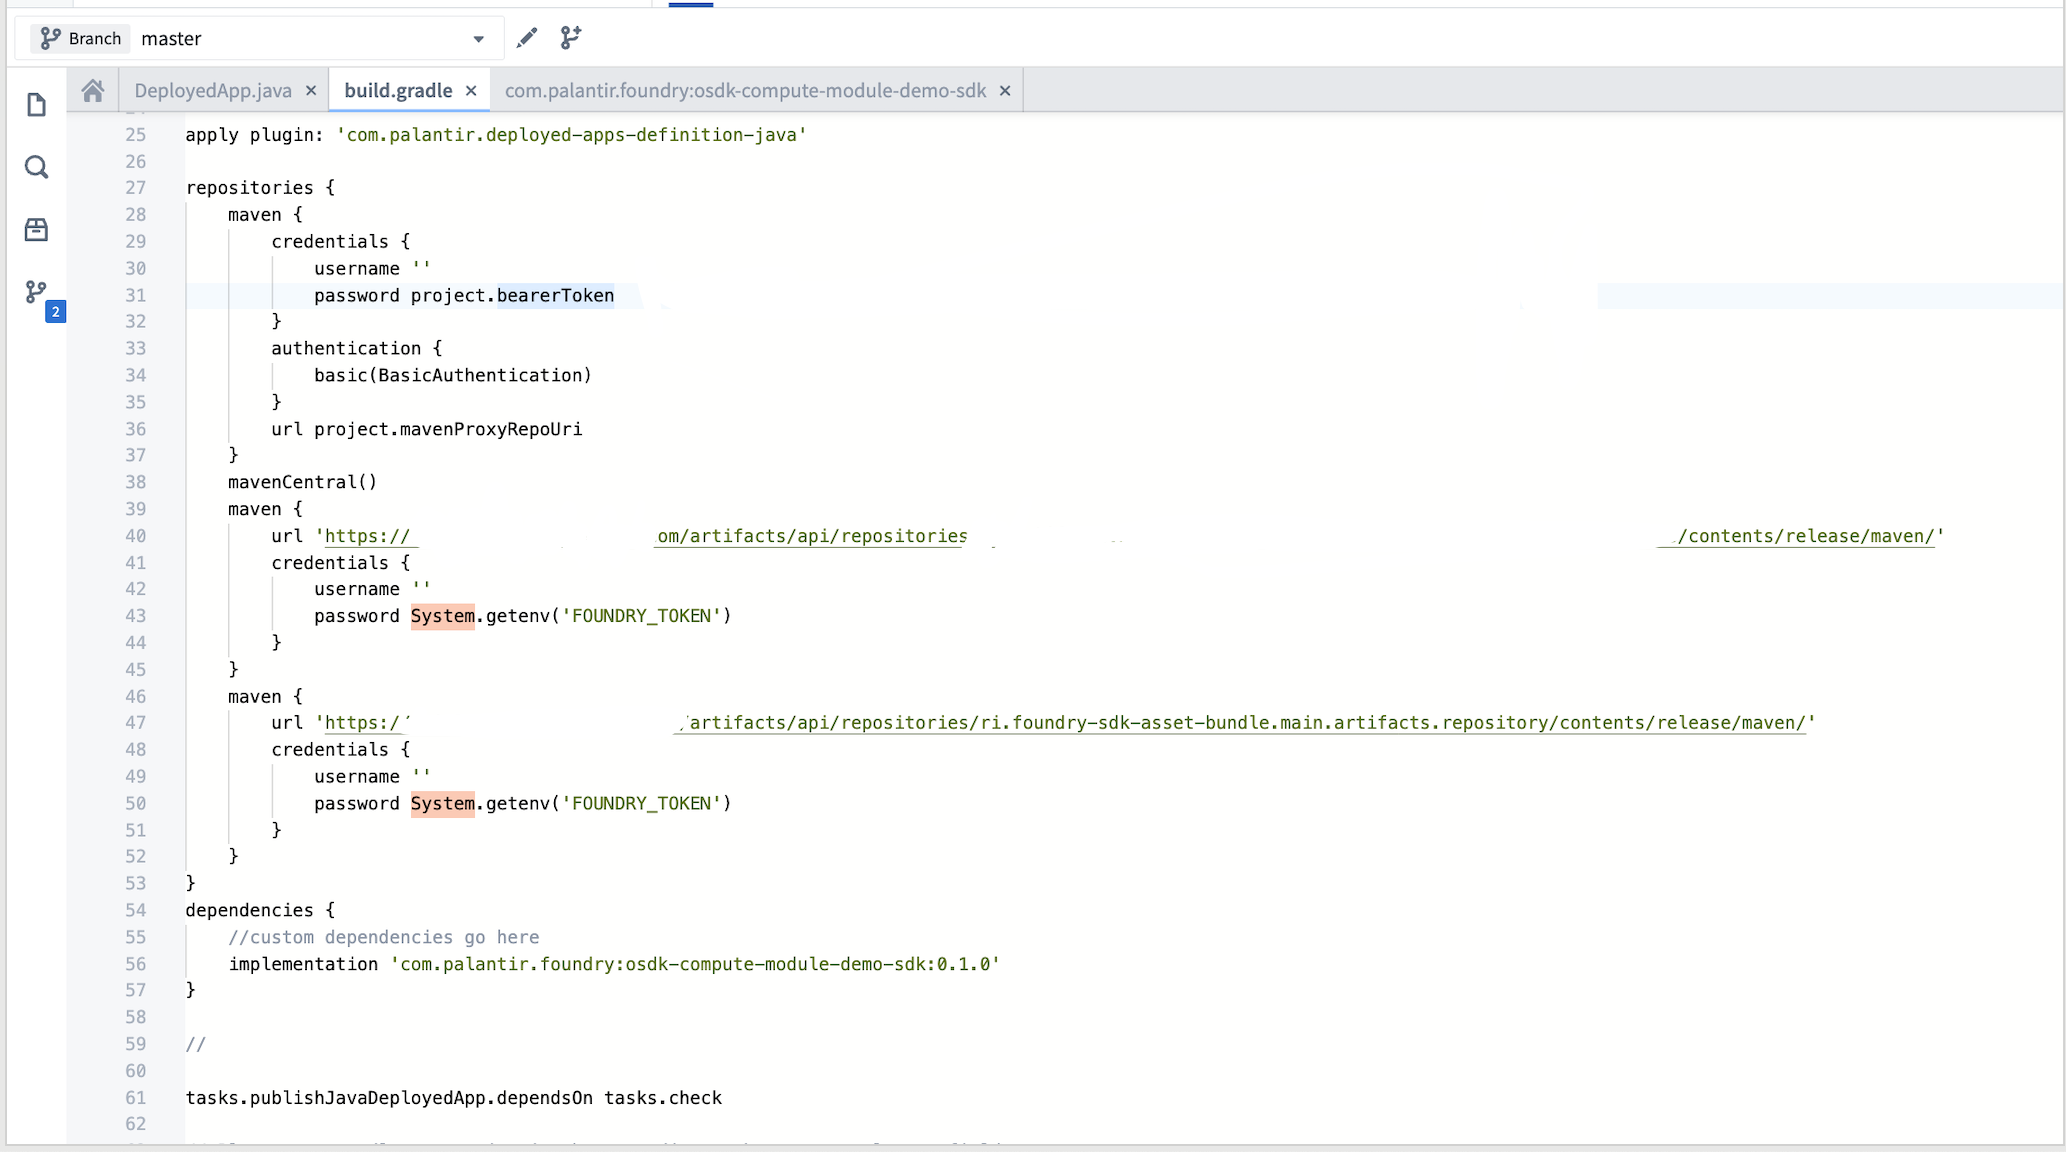This screenshot has height=1152, width=2066.
Task: Click the implementation dependency string on line 56
Action: (694, 964)
